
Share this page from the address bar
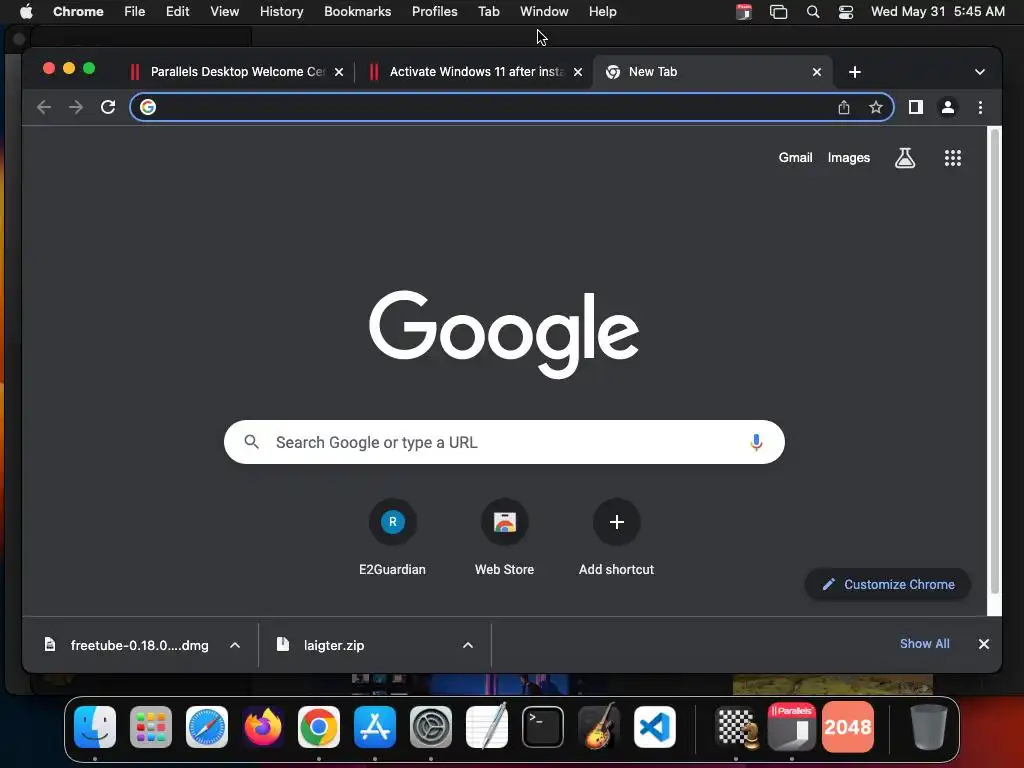[844, 107]
